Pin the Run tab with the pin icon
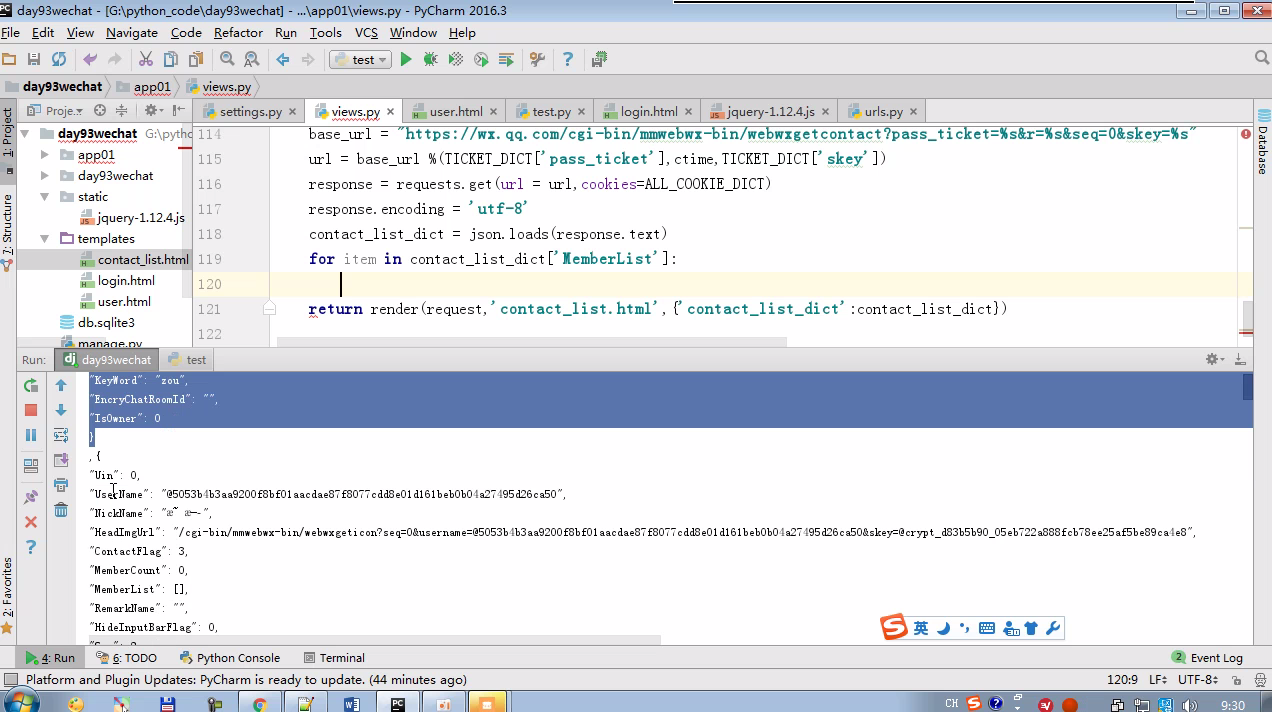 click(31, 497)
